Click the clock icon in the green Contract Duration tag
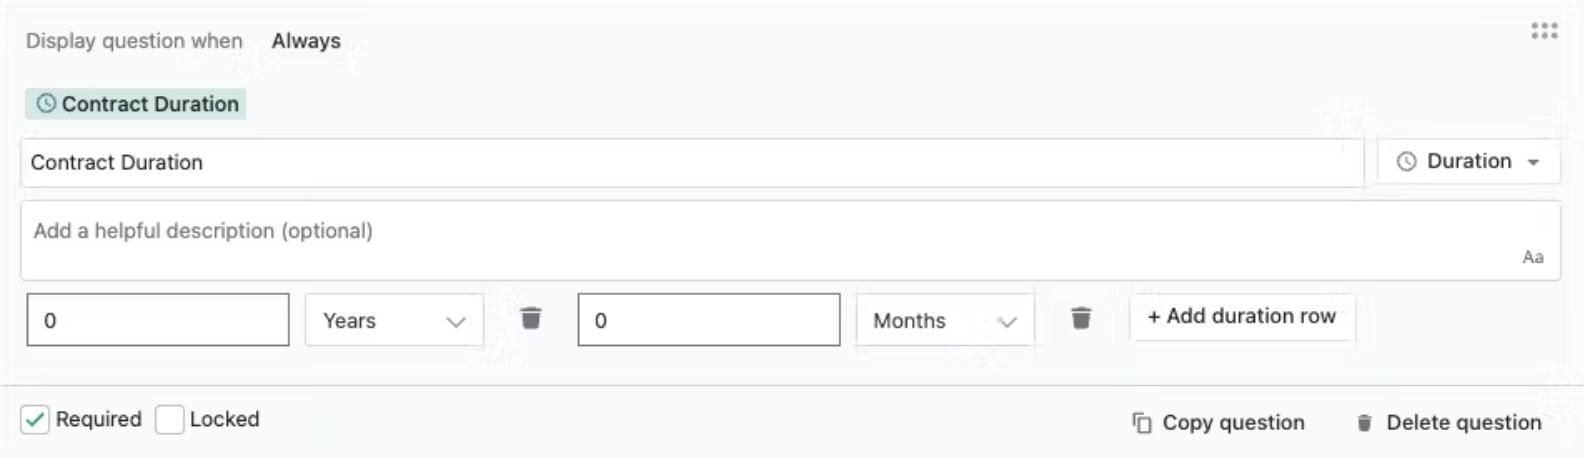Viewport: 1584px width, 458px height. [x=46, y=103]
